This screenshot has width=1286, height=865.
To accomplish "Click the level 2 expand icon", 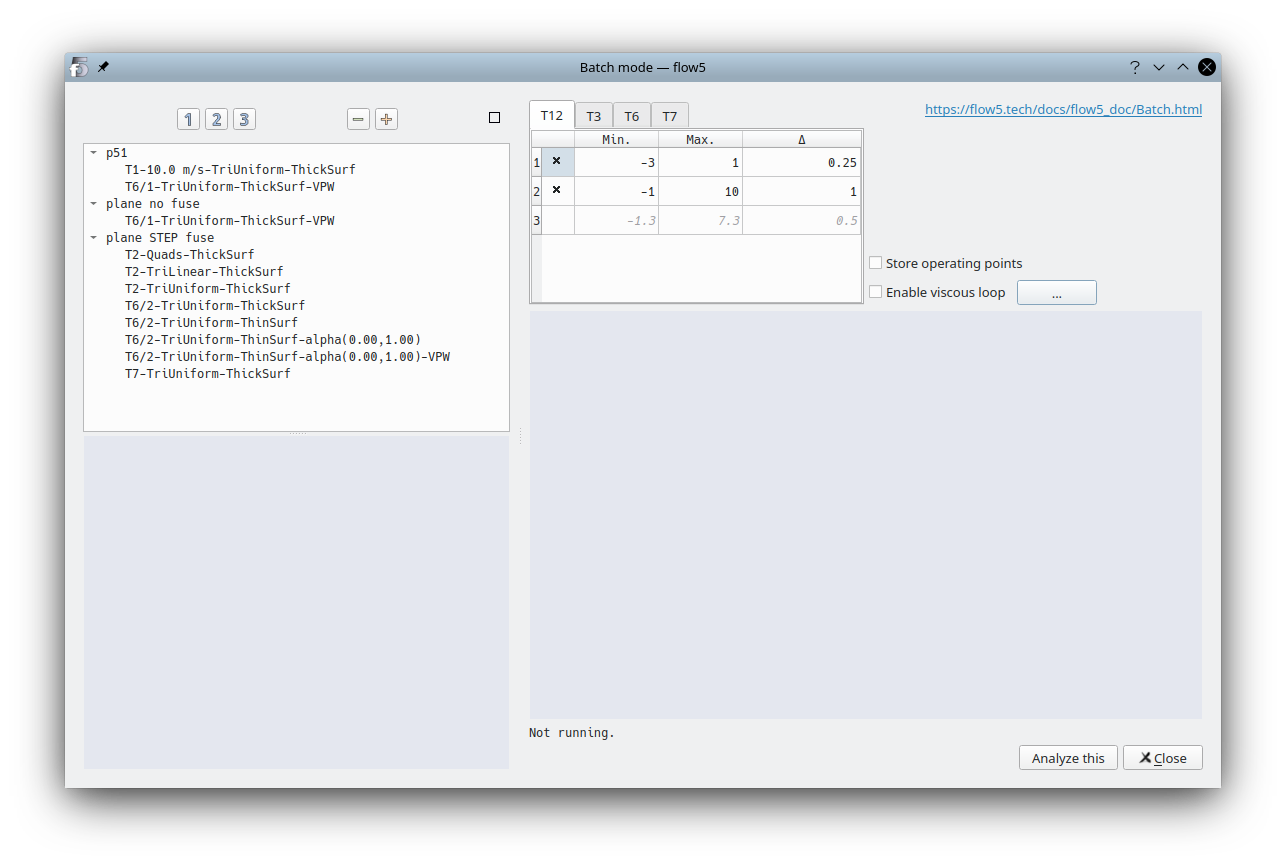I will pyautogui.click(x=216, y=119).
